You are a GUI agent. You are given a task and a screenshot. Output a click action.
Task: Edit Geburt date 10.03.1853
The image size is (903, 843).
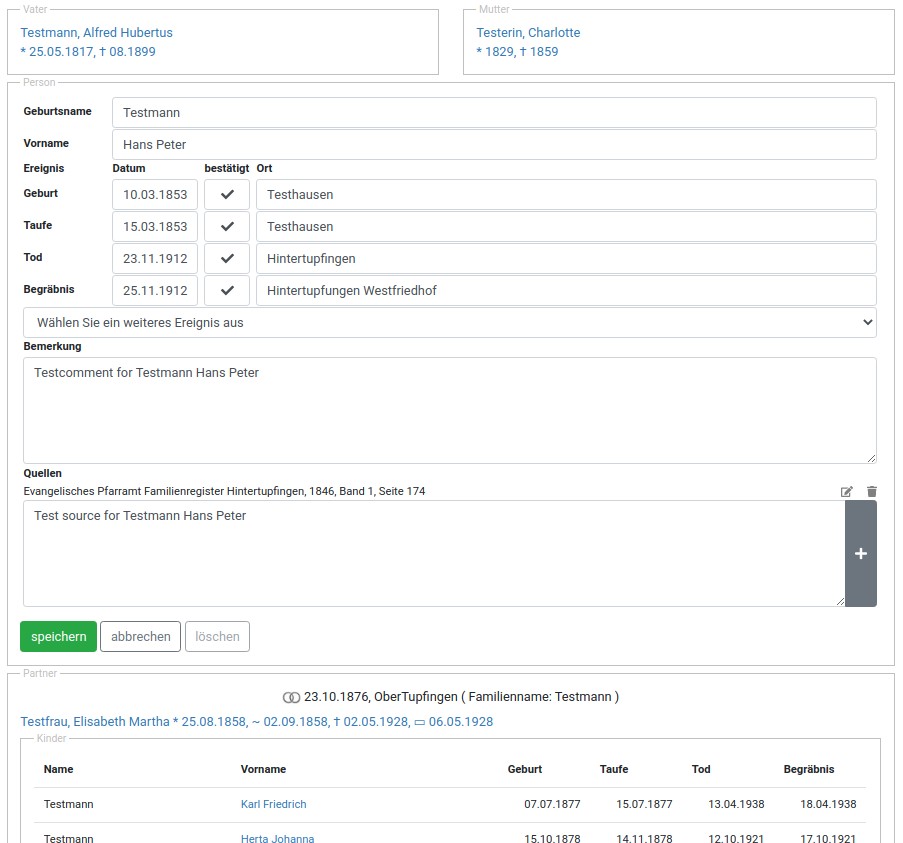click(x=155, y=195)
